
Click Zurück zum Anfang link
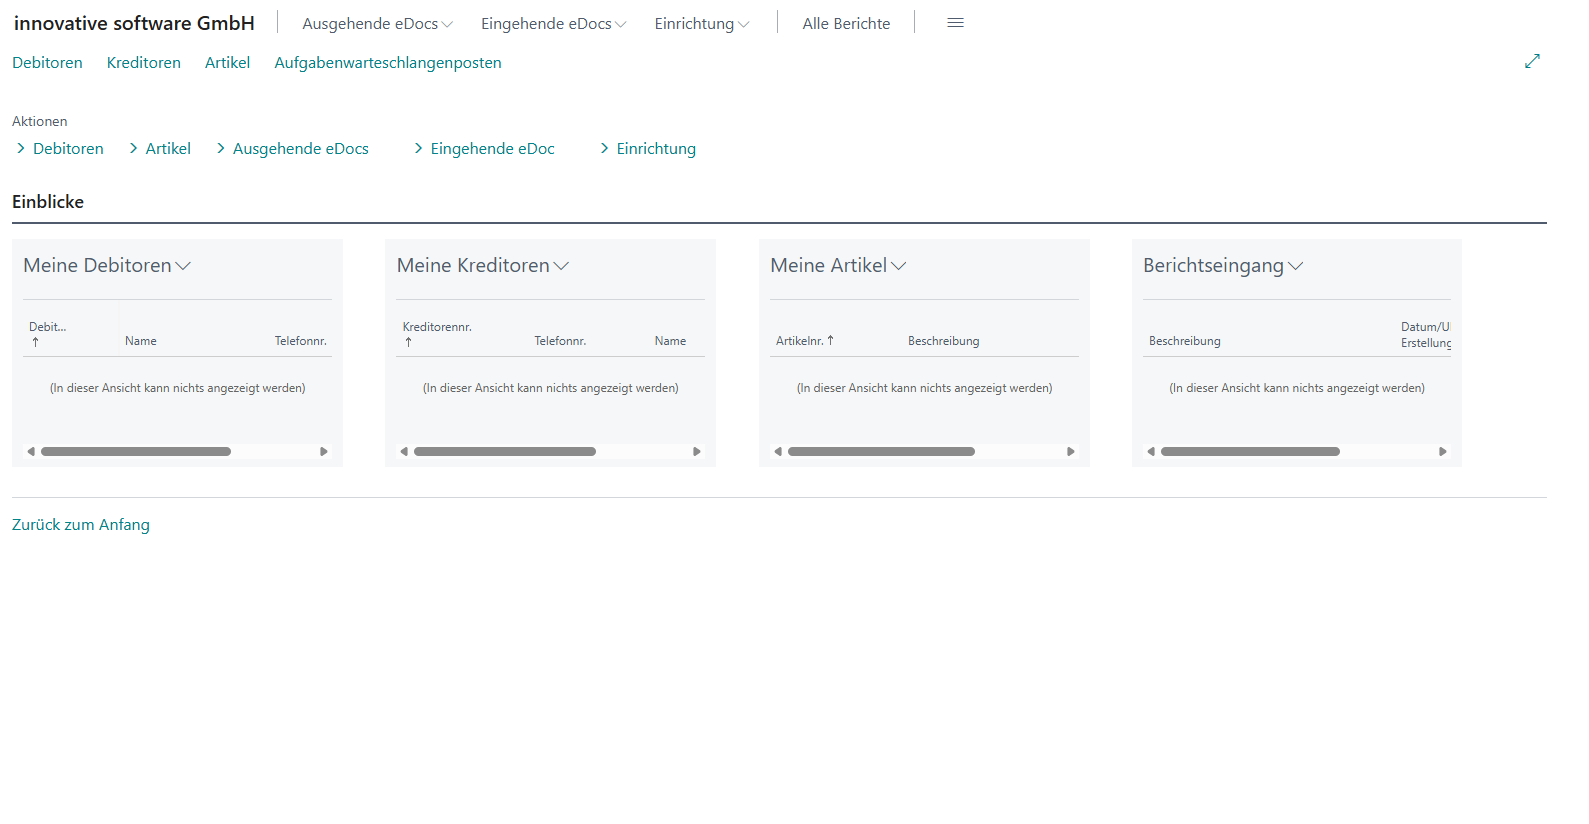point(81,525)
